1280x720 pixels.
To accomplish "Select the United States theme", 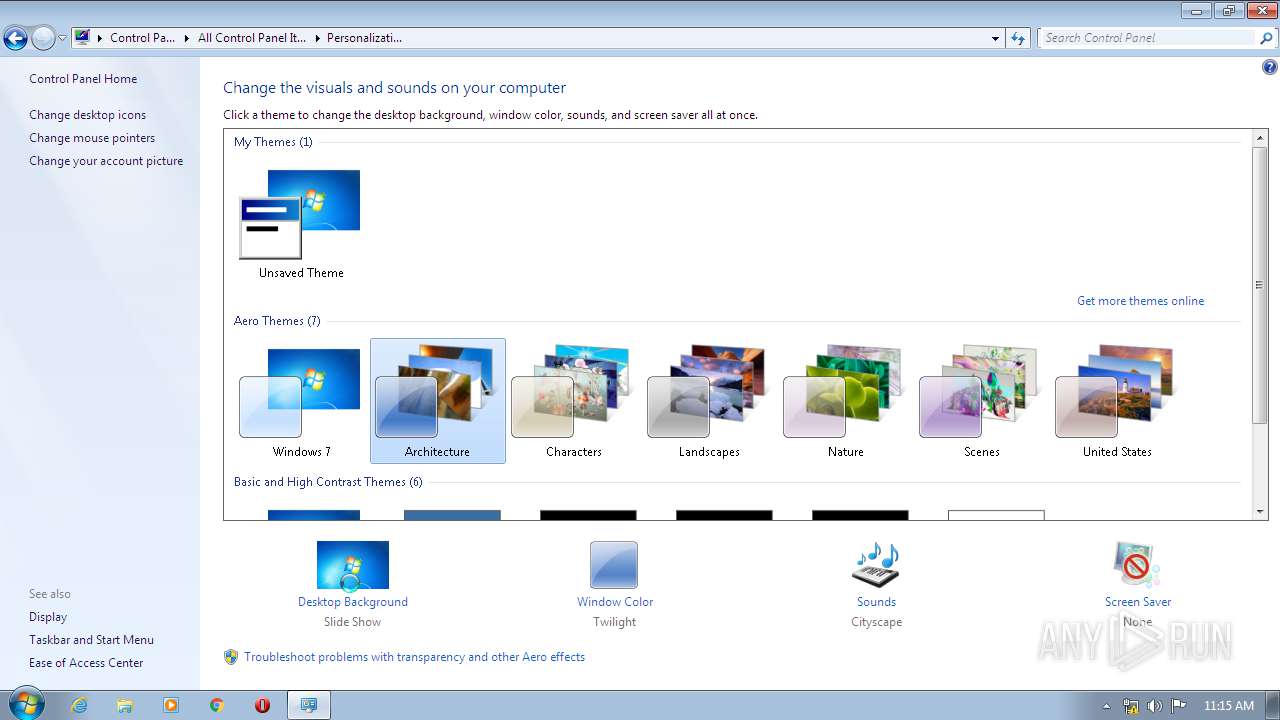I will click(1118, 401).
